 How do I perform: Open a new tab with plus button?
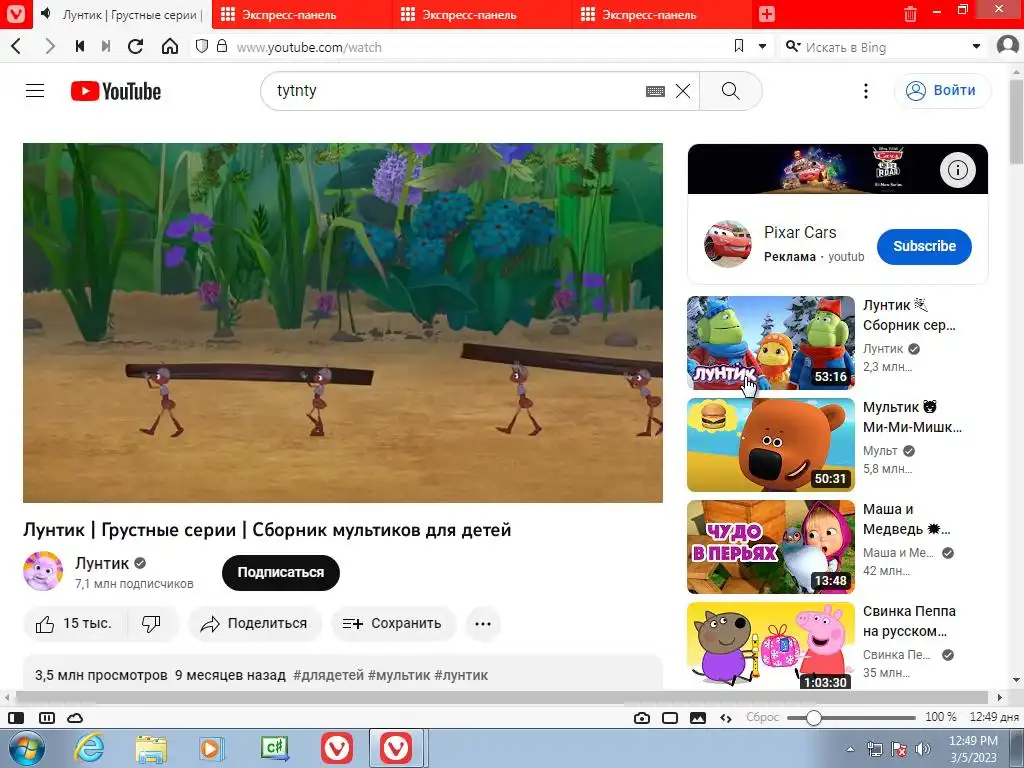click(767, 14)
